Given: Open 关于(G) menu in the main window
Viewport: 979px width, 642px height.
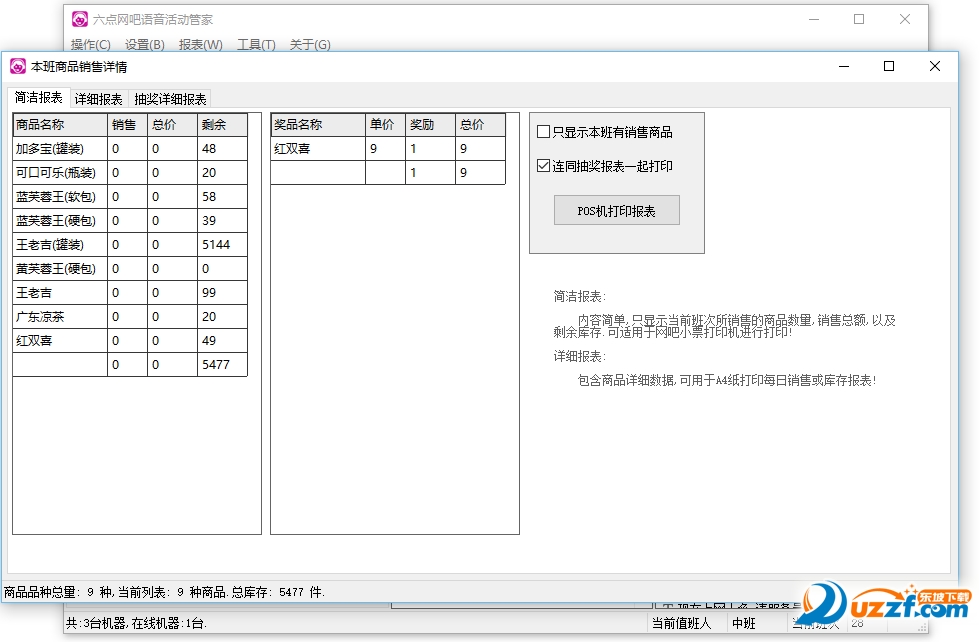Looking at the screenshot, I should (x=310, y=44).
